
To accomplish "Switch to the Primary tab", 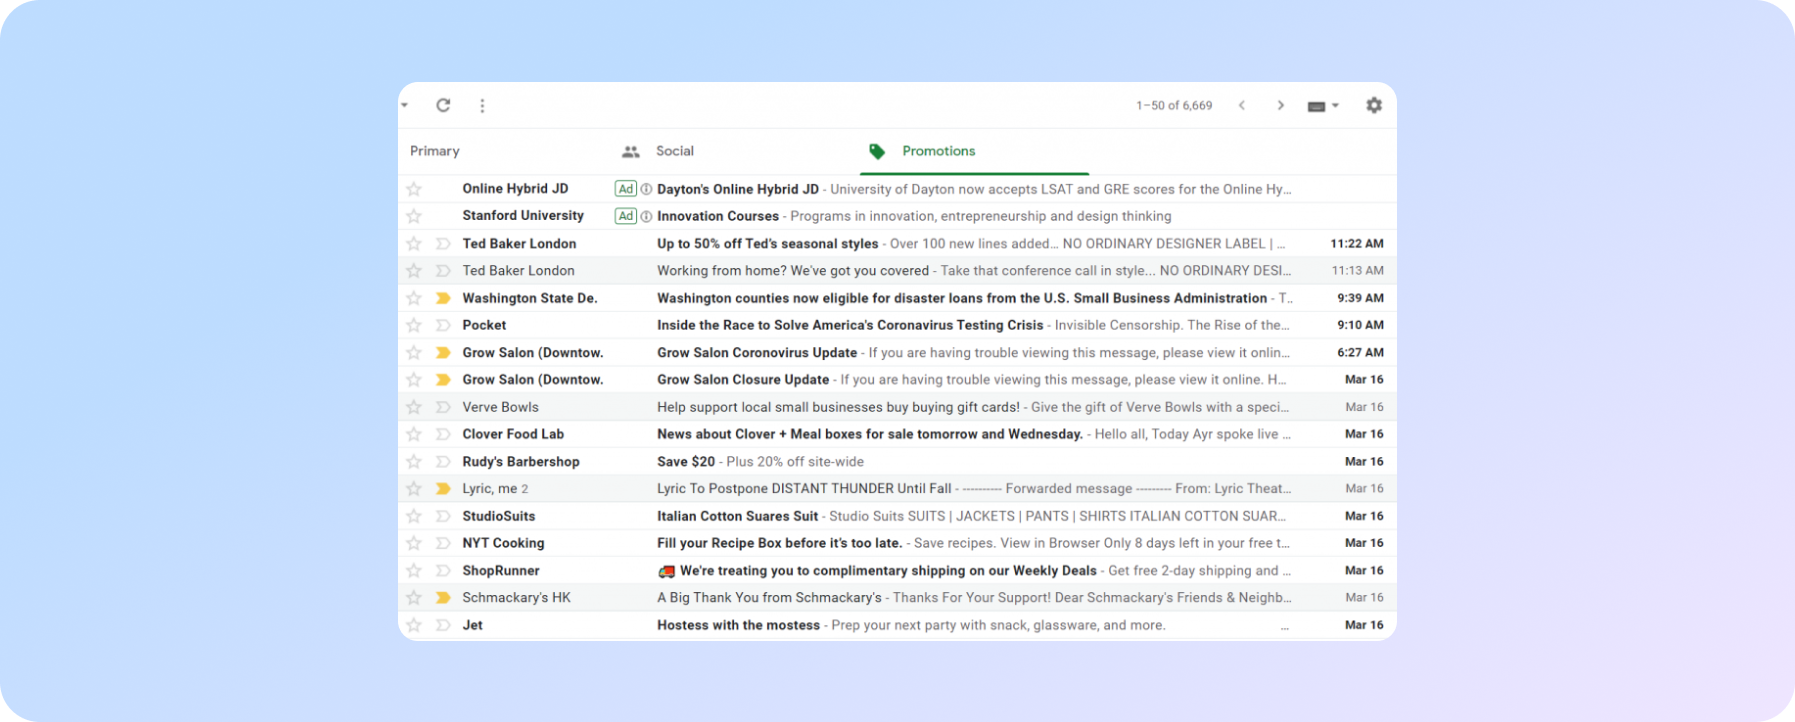I will [x=435, y=151].
